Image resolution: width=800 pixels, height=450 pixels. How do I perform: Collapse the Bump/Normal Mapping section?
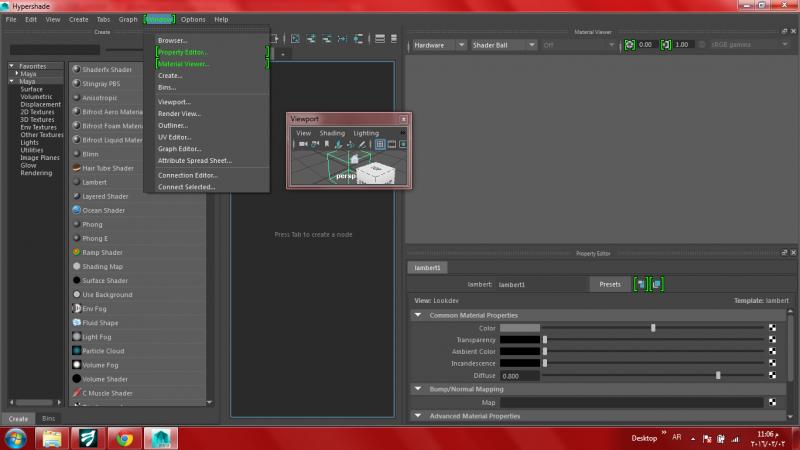pyautogui.click(x=418, y=389)
